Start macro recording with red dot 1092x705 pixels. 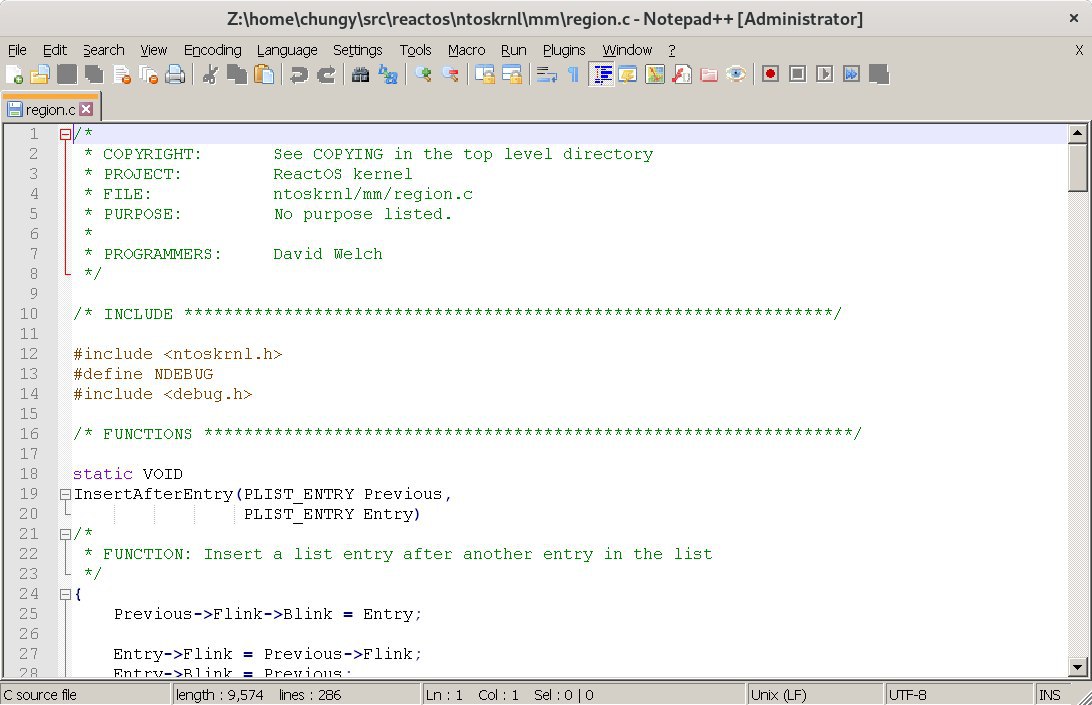click(770, 75)
